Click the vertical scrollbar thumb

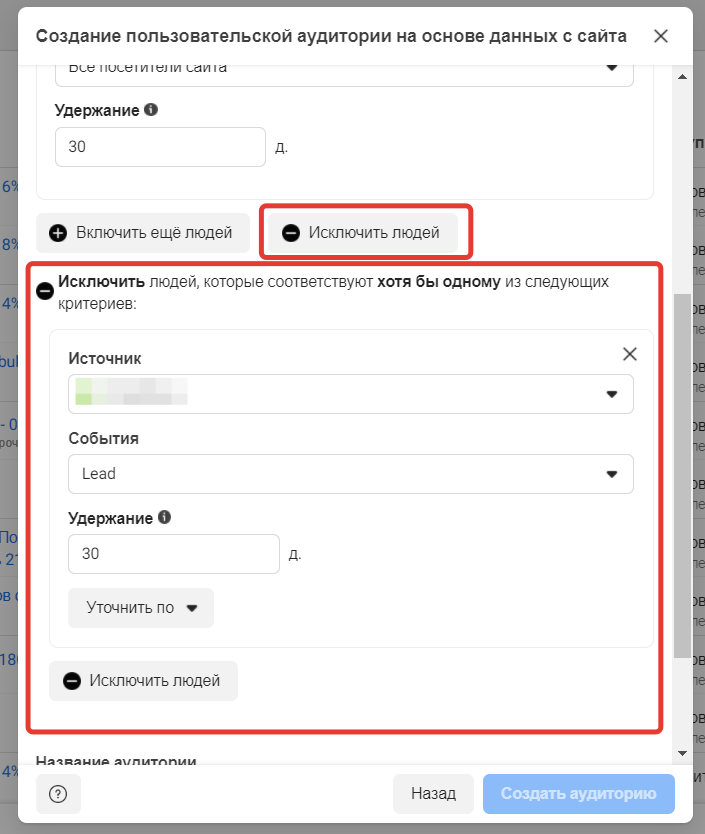(x=683, y=475)
